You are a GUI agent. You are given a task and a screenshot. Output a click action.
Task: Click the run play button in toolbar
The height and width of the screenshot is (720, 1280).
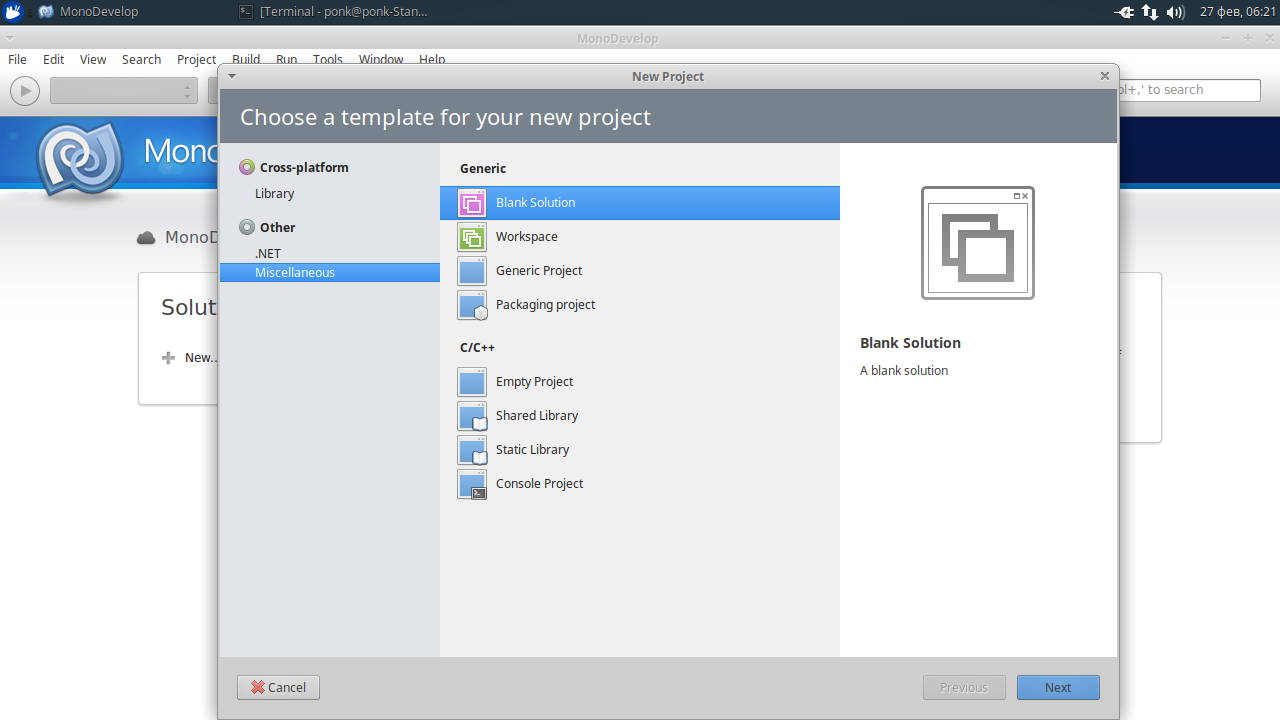[25, 90]
